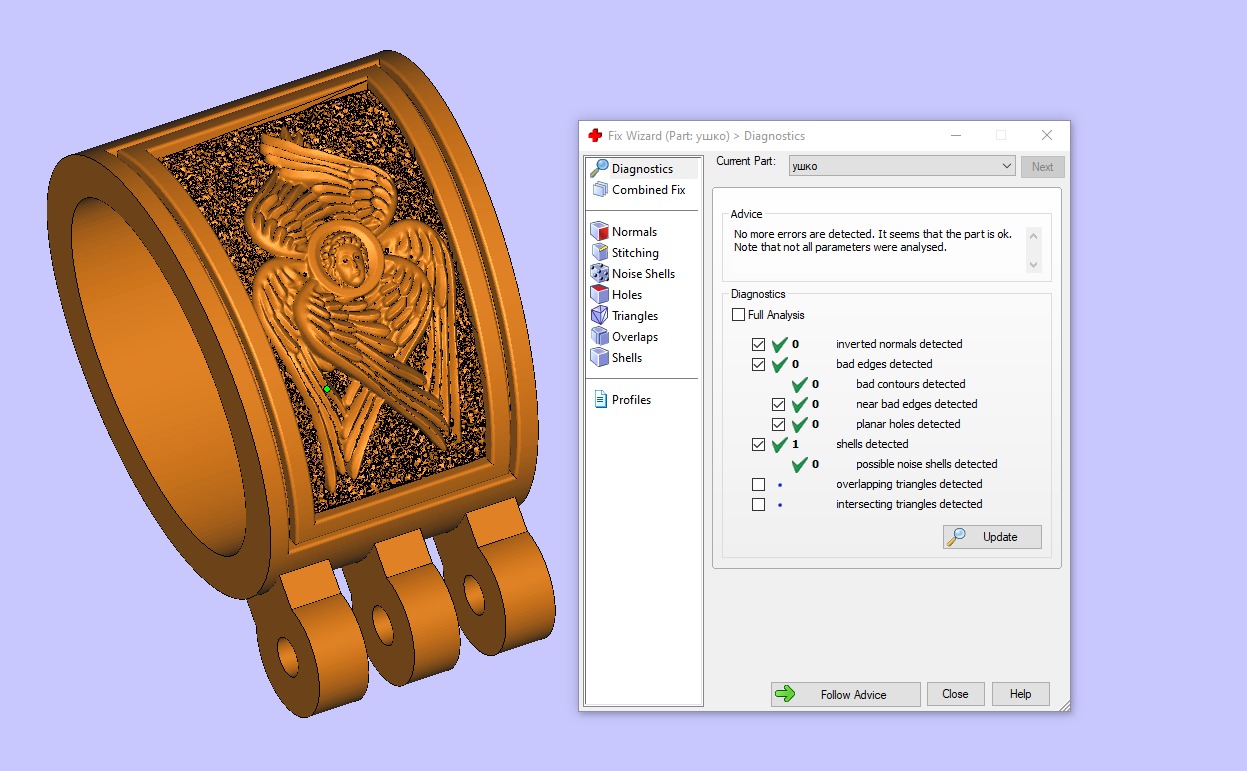
Task: Click the green arrow on Follow Advice
Action: tap(785, 694)
